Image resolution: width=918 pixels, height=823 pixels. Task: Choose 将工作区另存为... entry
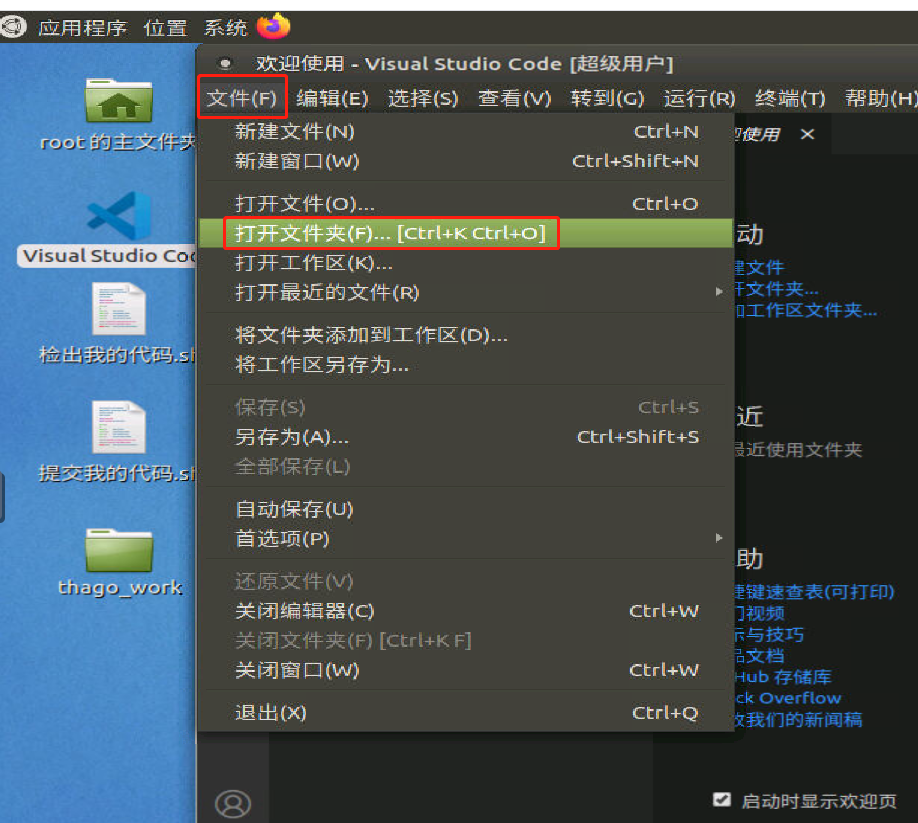pyautogui.click(x=465, y=364)
